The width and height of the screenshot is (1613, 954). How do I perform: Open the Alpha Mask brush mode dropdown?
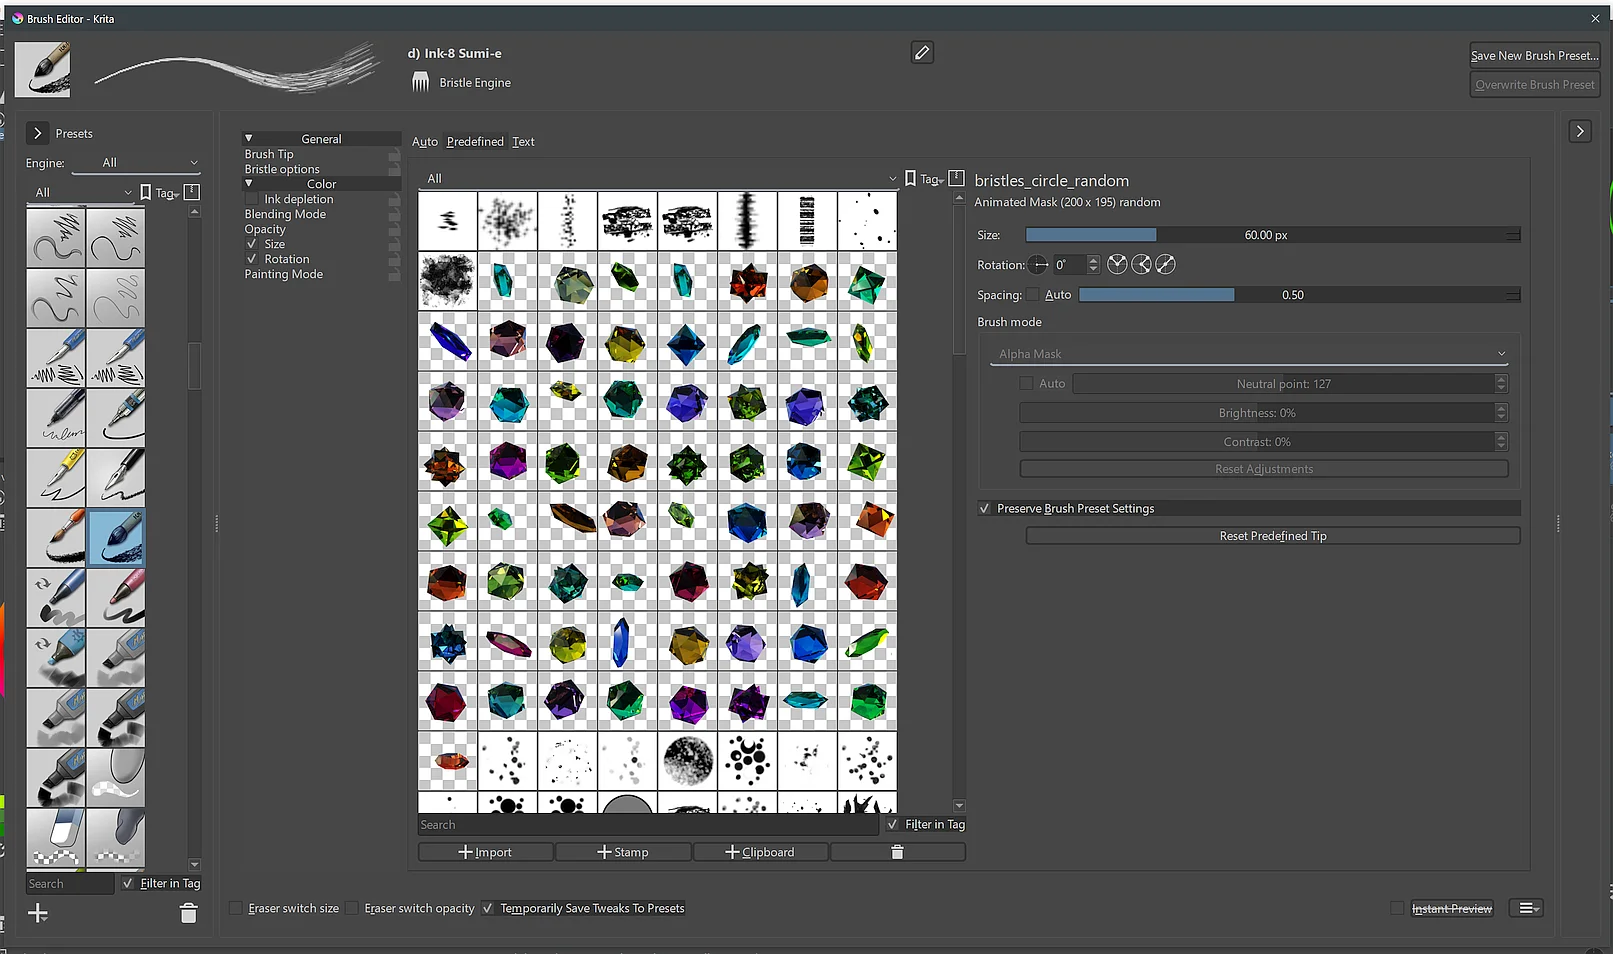[x=1248, y=354]
